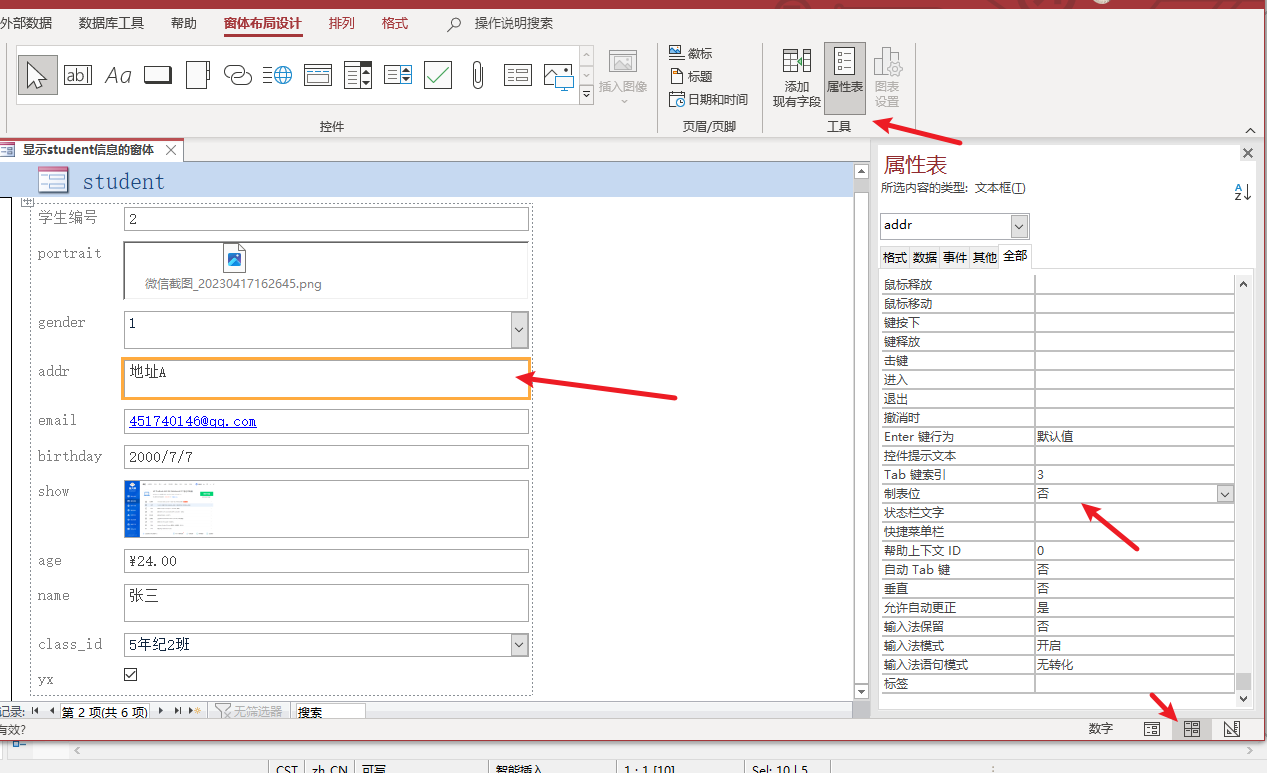Sort properties alphabetically with A-Z icon
Image resolution: width=1267 pixels, height=773 pixels.
1242,192
